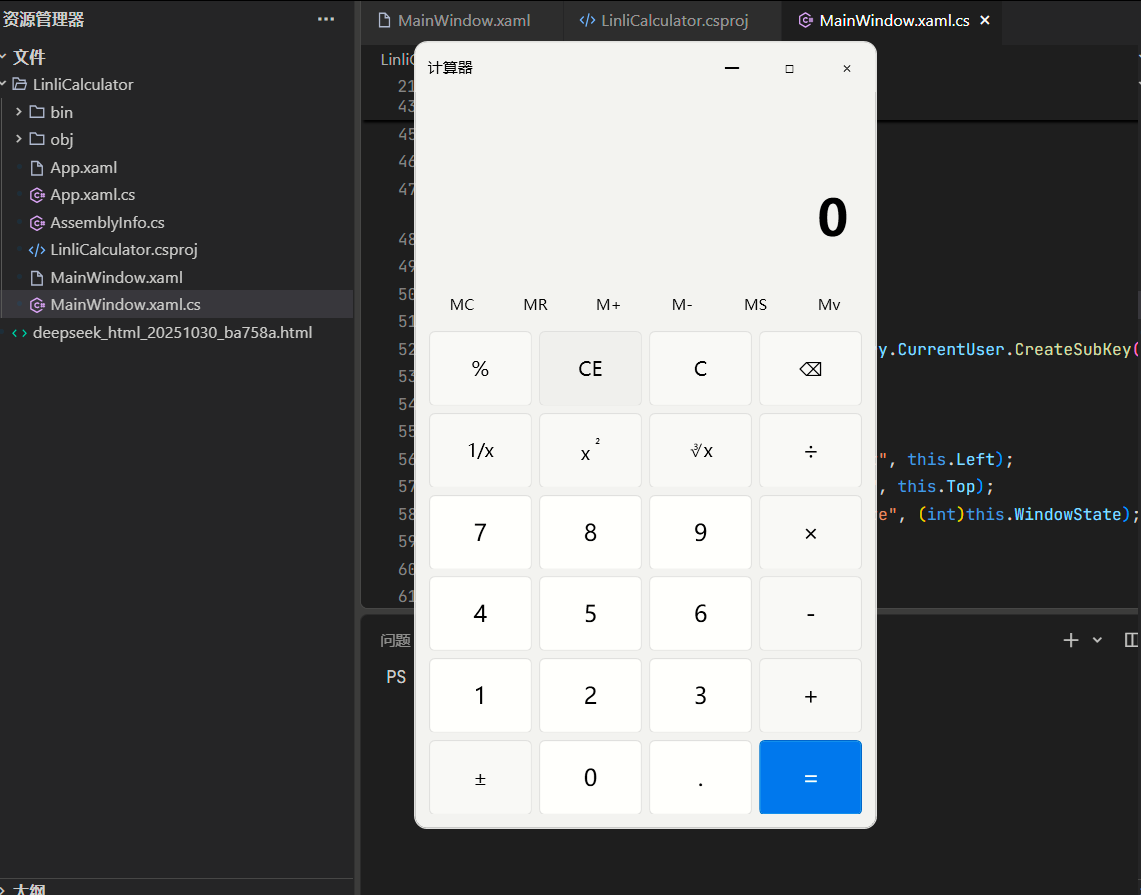
Task: Click the explorer panel more actions ellipsis
Action: click(x=326, y=19)
